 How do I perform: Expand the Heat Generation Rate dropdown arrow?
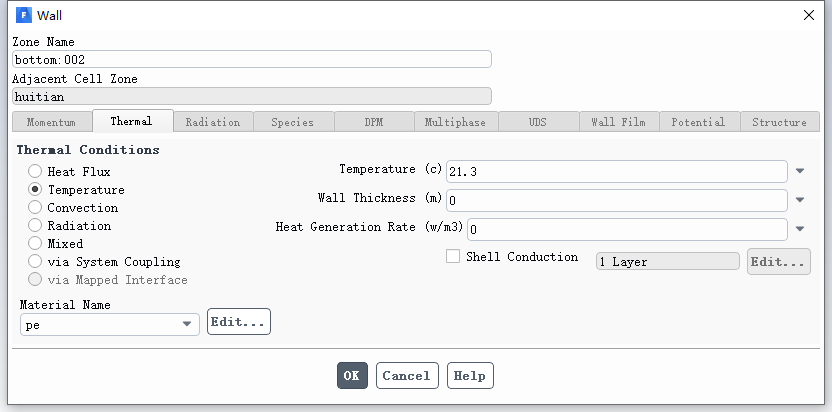[800, 229]
